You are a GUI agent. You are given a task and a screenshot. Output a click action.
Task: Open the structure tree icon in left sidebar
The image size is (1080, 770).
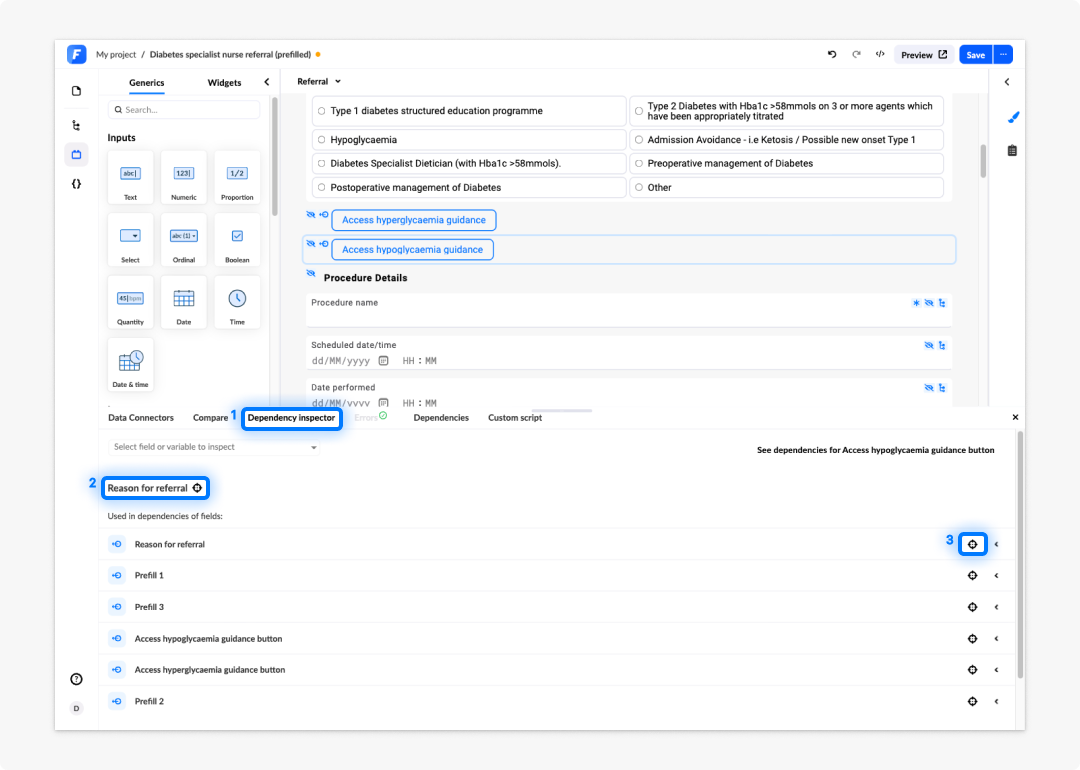76,125
